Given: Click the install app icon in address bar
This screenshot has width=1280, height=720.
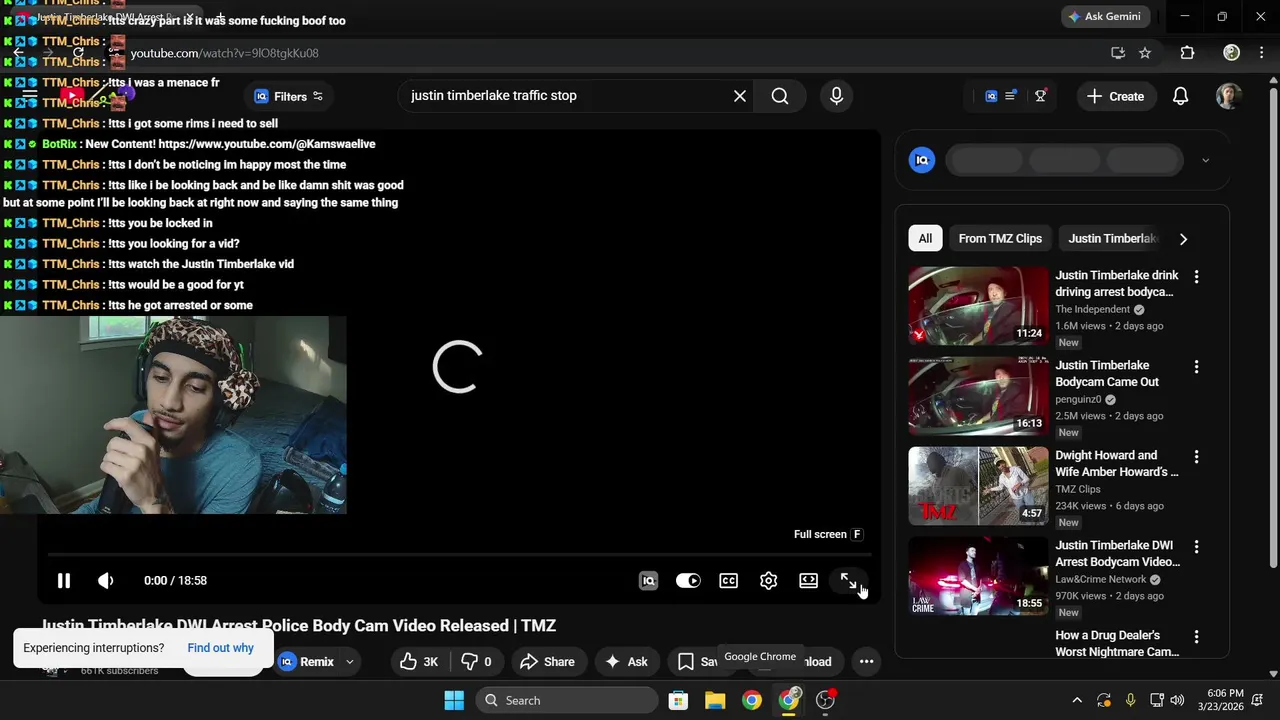Looking at the screenshot, I should point(1118,53).
